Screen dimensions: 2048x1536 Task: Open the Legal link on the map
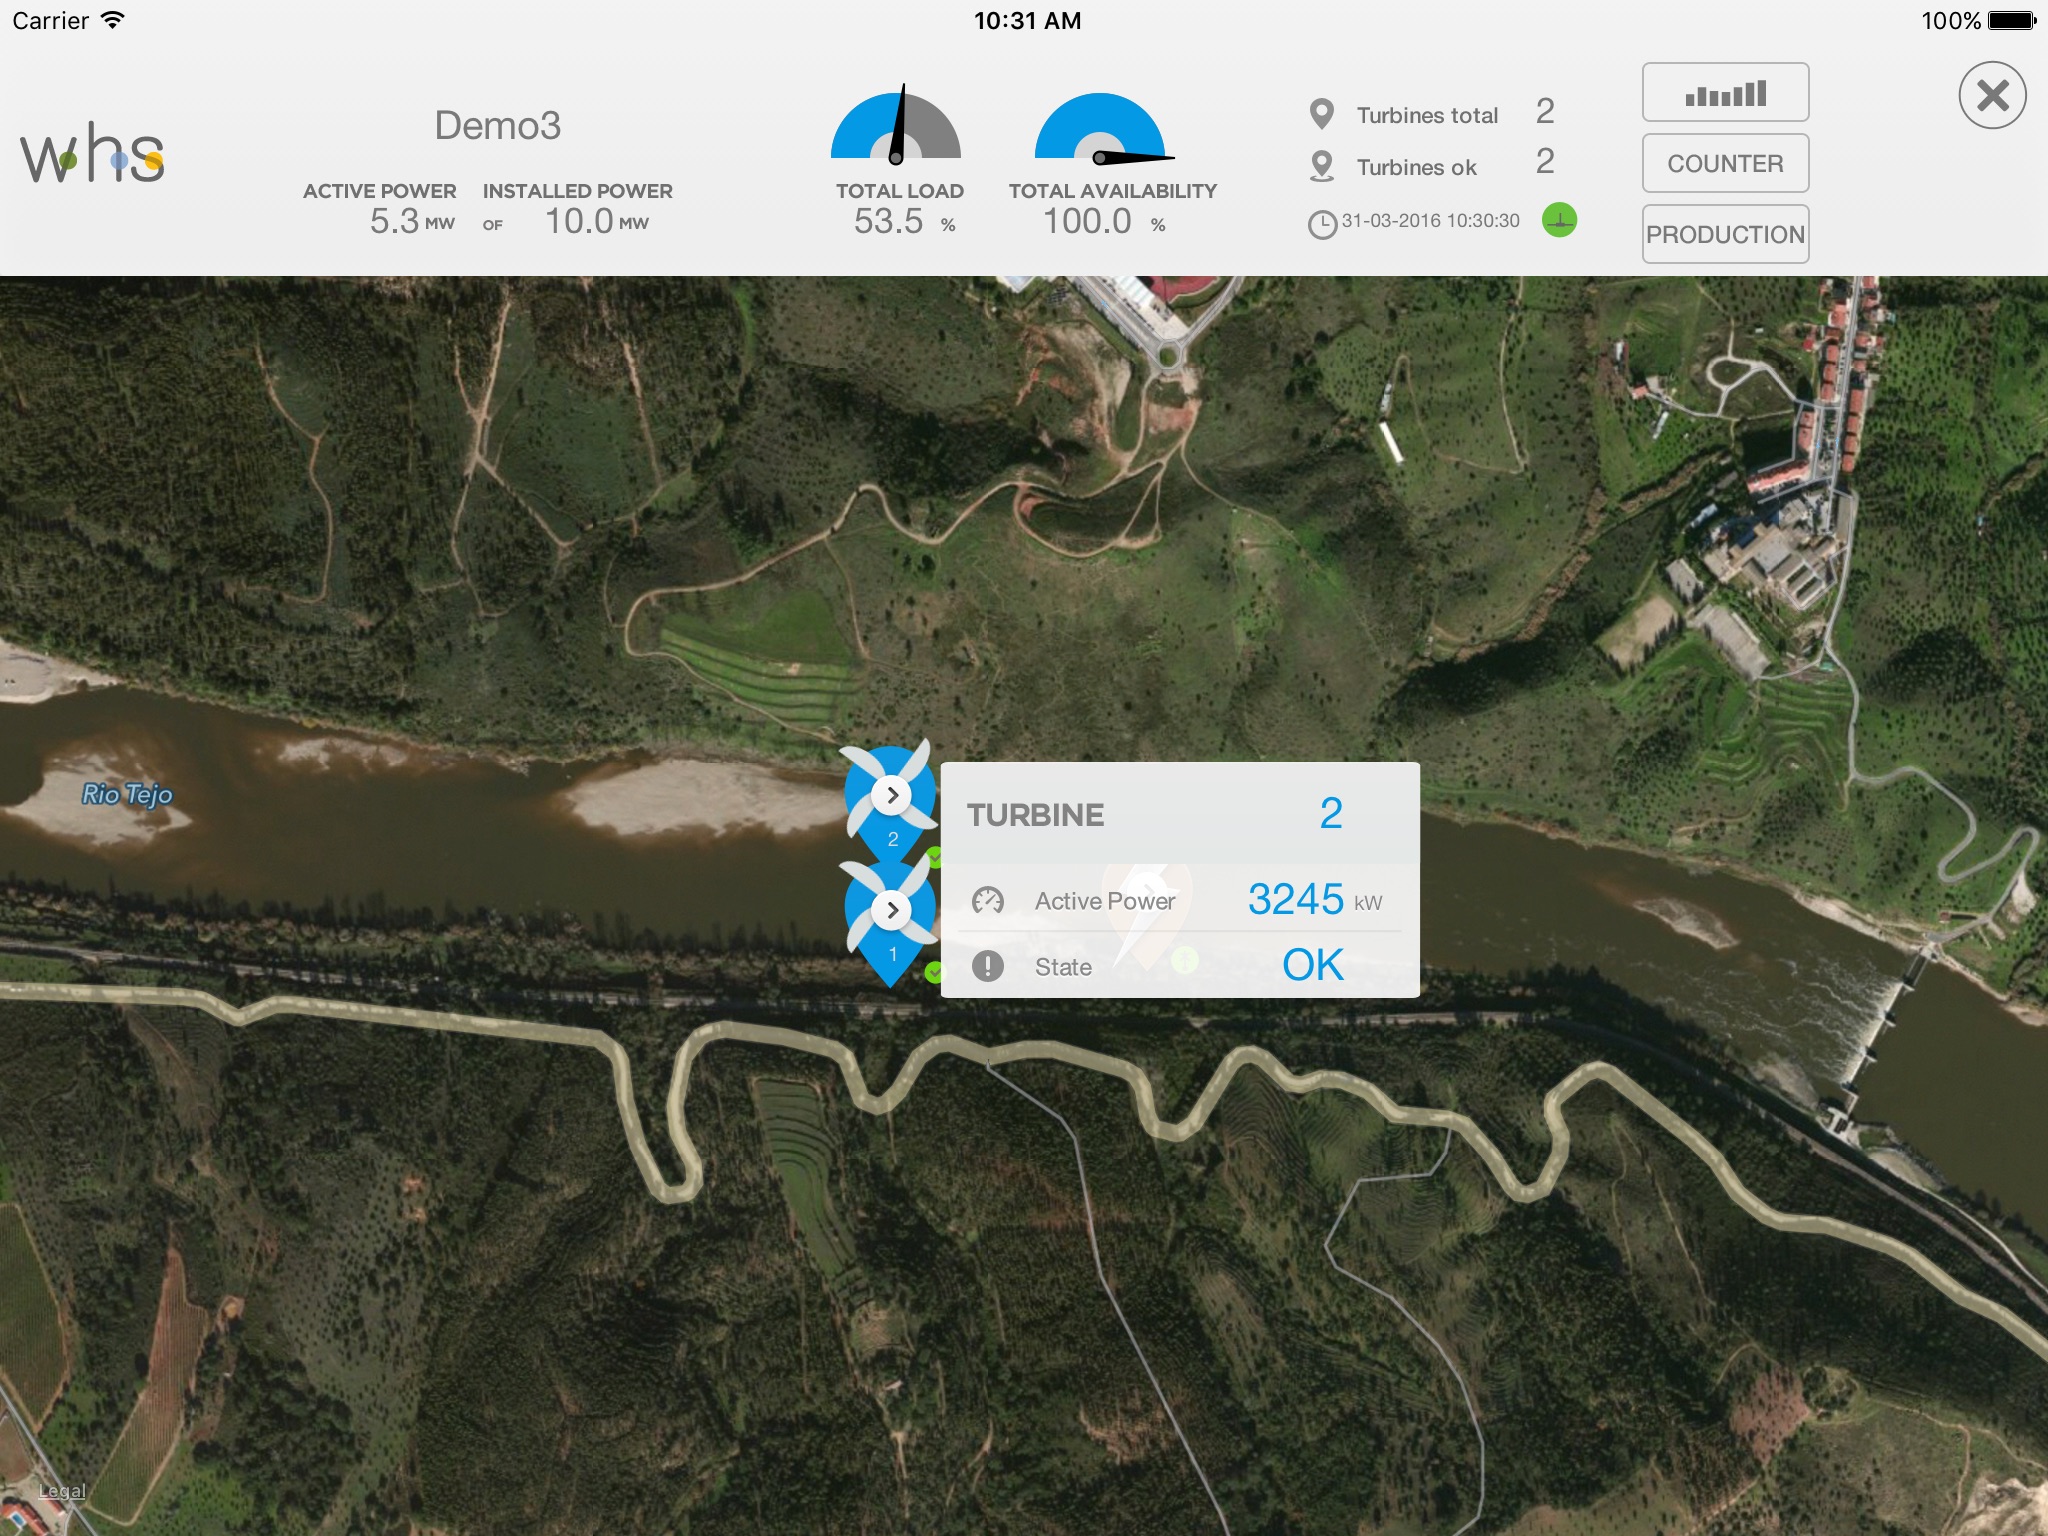click(62, 1491)
